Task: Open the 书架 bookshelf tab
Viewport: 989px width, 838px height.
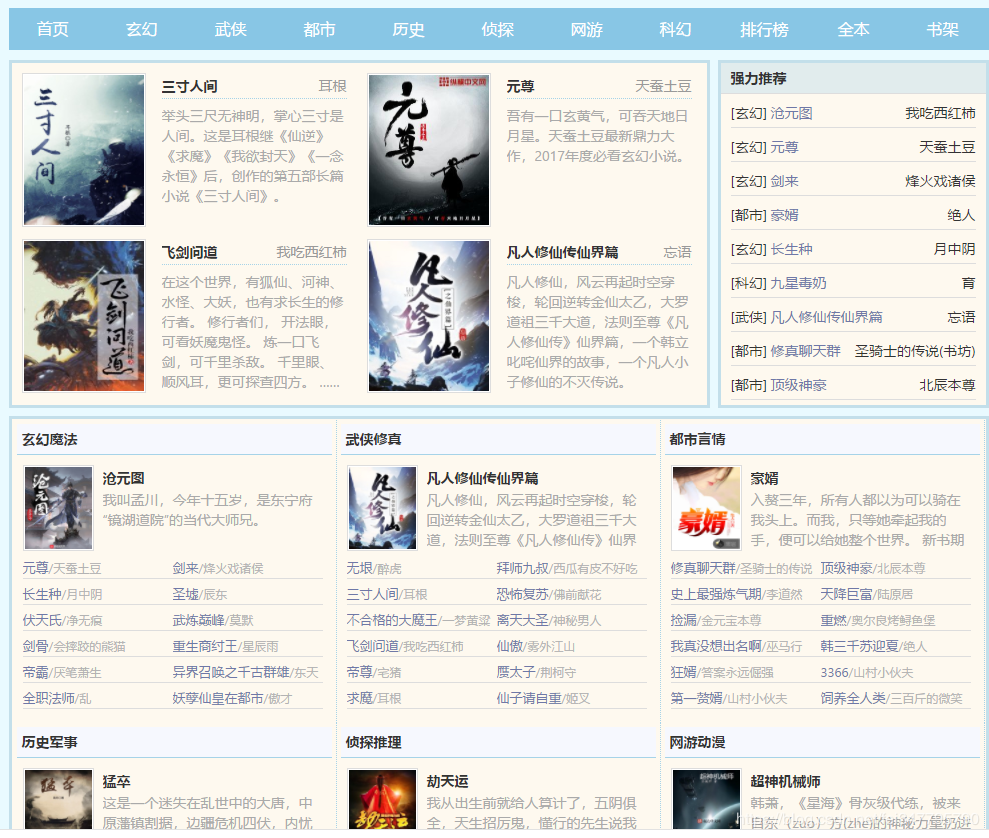Action: (942, 29)
